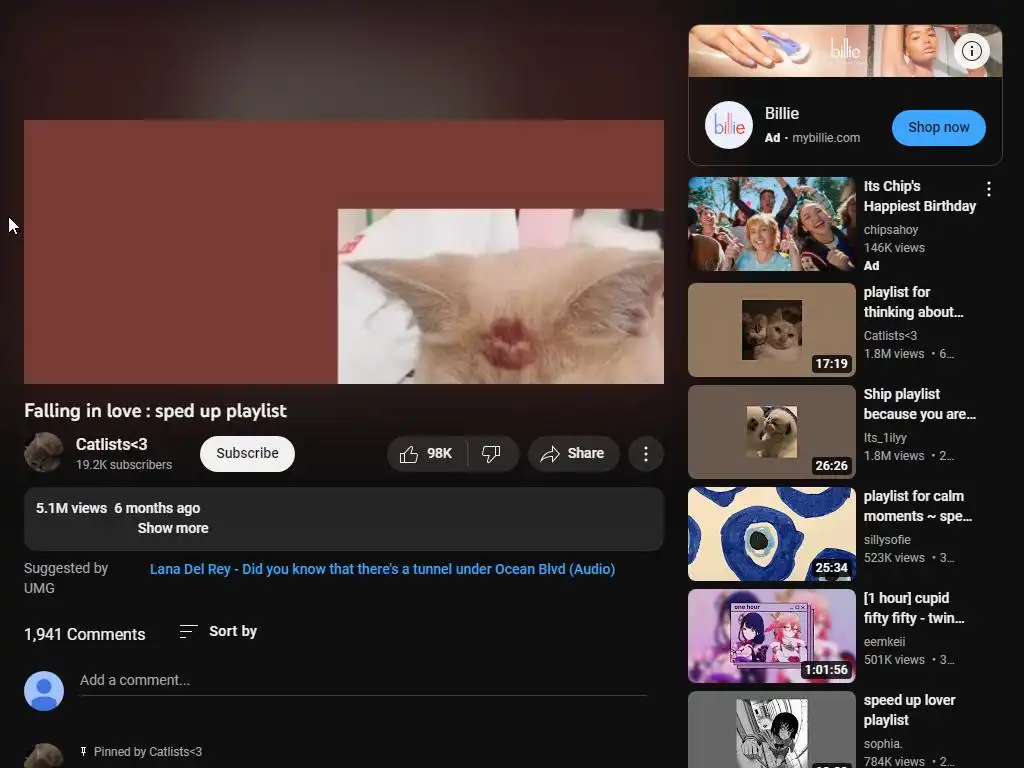Click video title Falling in love sped up playlist

pyautogui.click(x=155, y=411)
